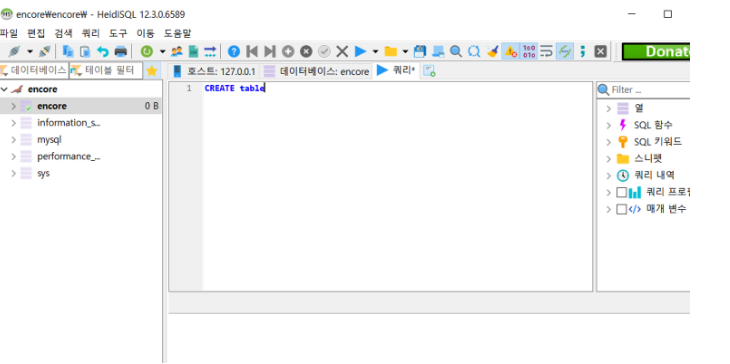Cancel editing with the X icon
730x364 pixels.
[x=342, y=51]
